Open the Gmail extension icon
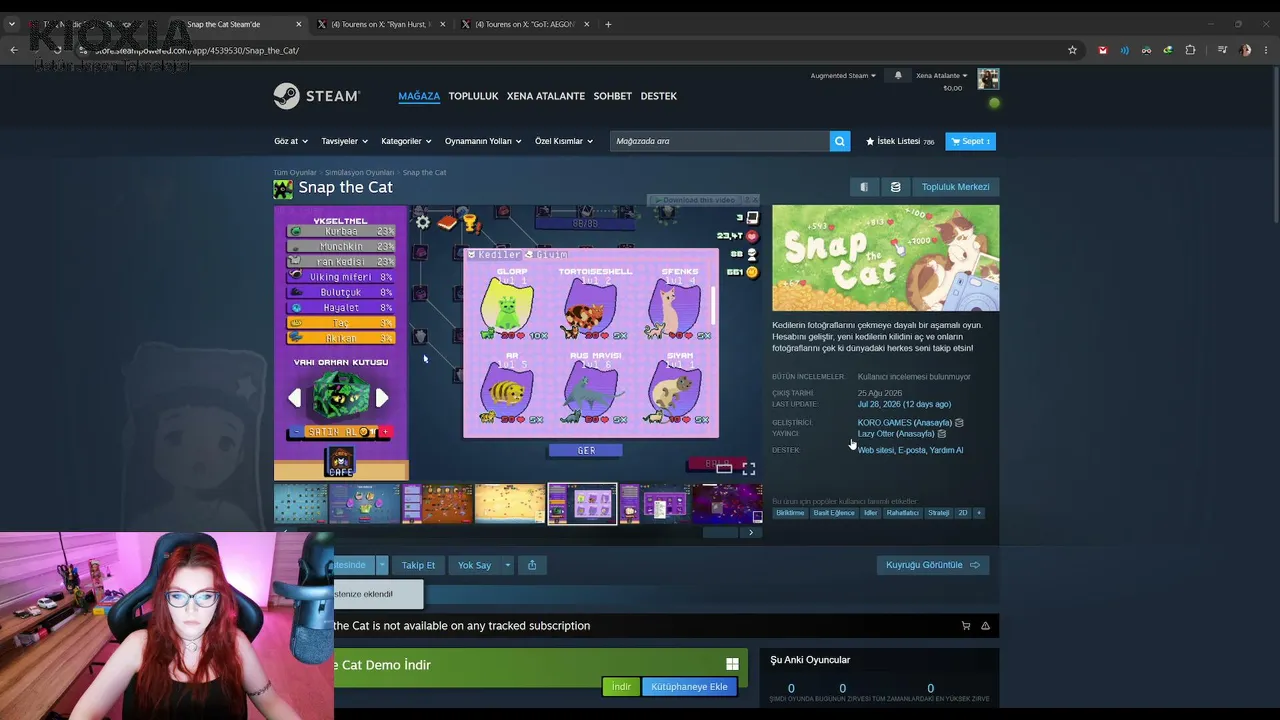Viewport: 1280px width, 720px height. (x=1103, y=50)
